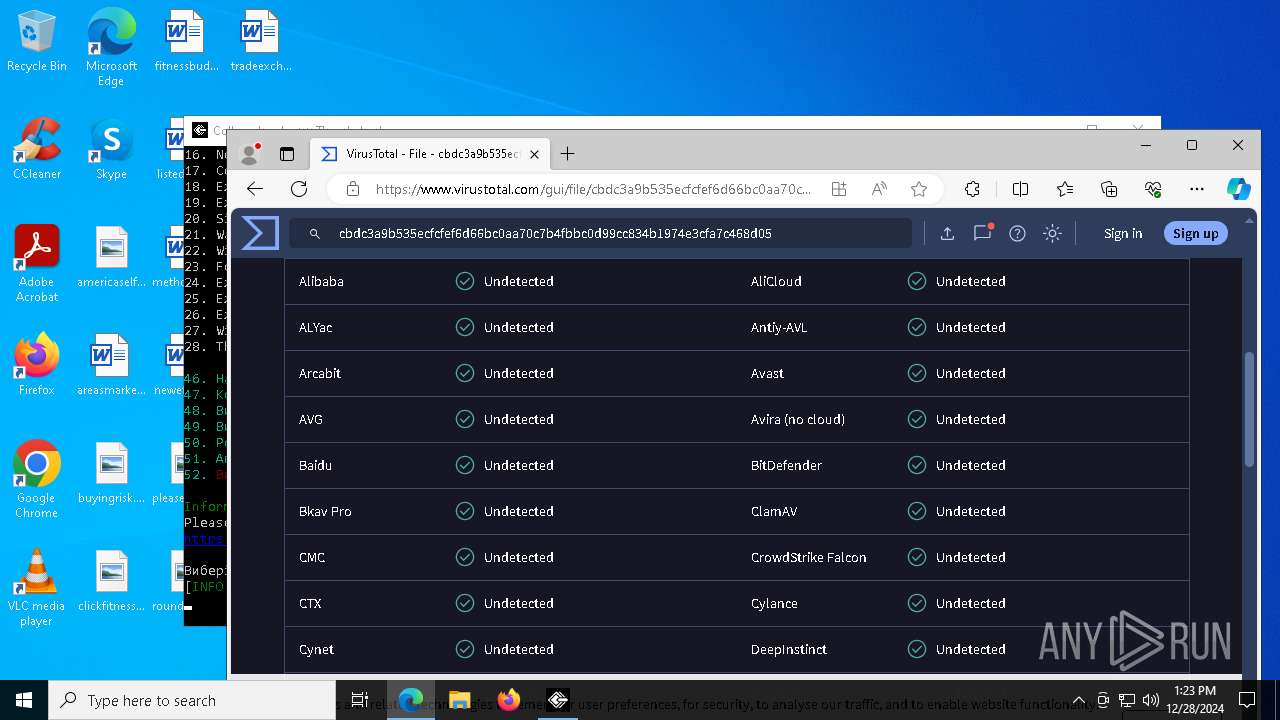Image resolution: width=1280 pixels, height=720 pixels.
Task: Launch Firefox from desktop shortcut
Action: (x=37, y=365)
